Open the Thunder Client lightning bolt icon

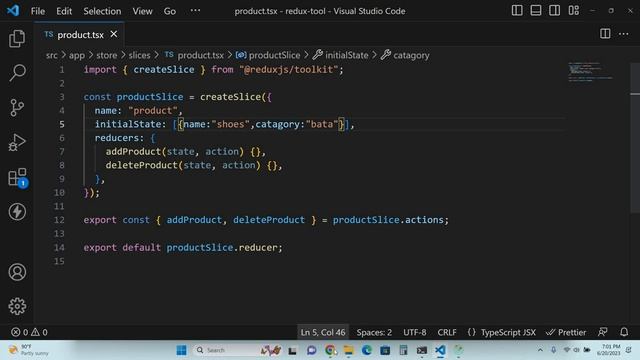(17, 212)
